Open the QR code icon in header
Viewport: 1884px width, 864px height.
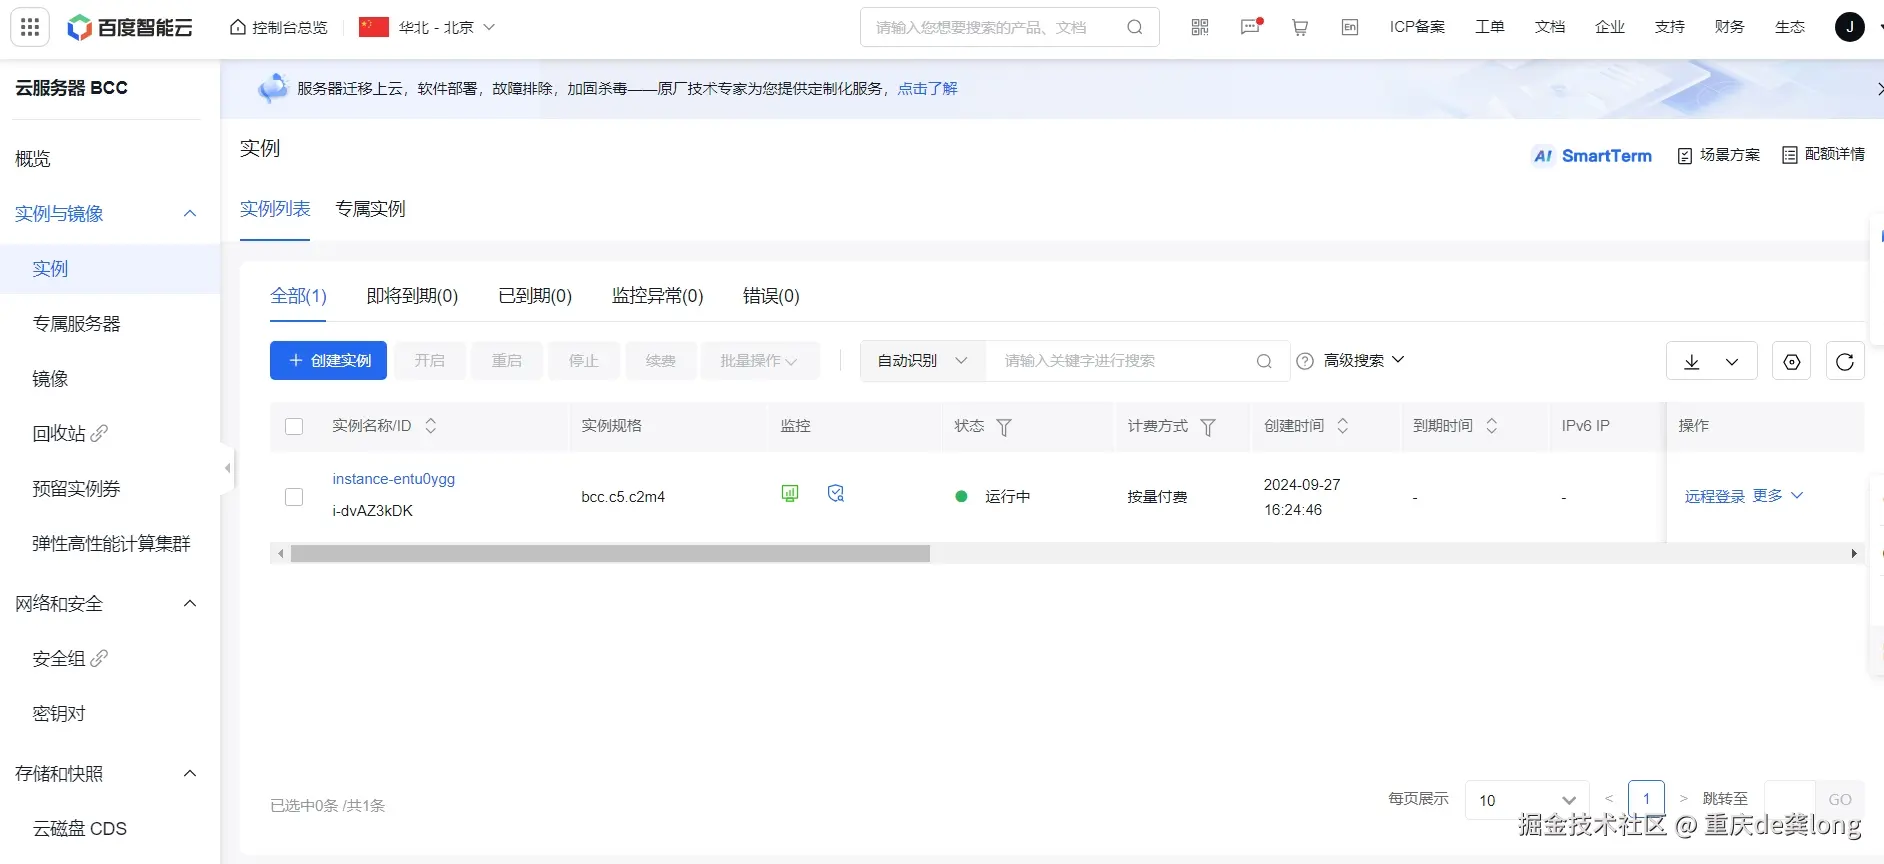1200,27
